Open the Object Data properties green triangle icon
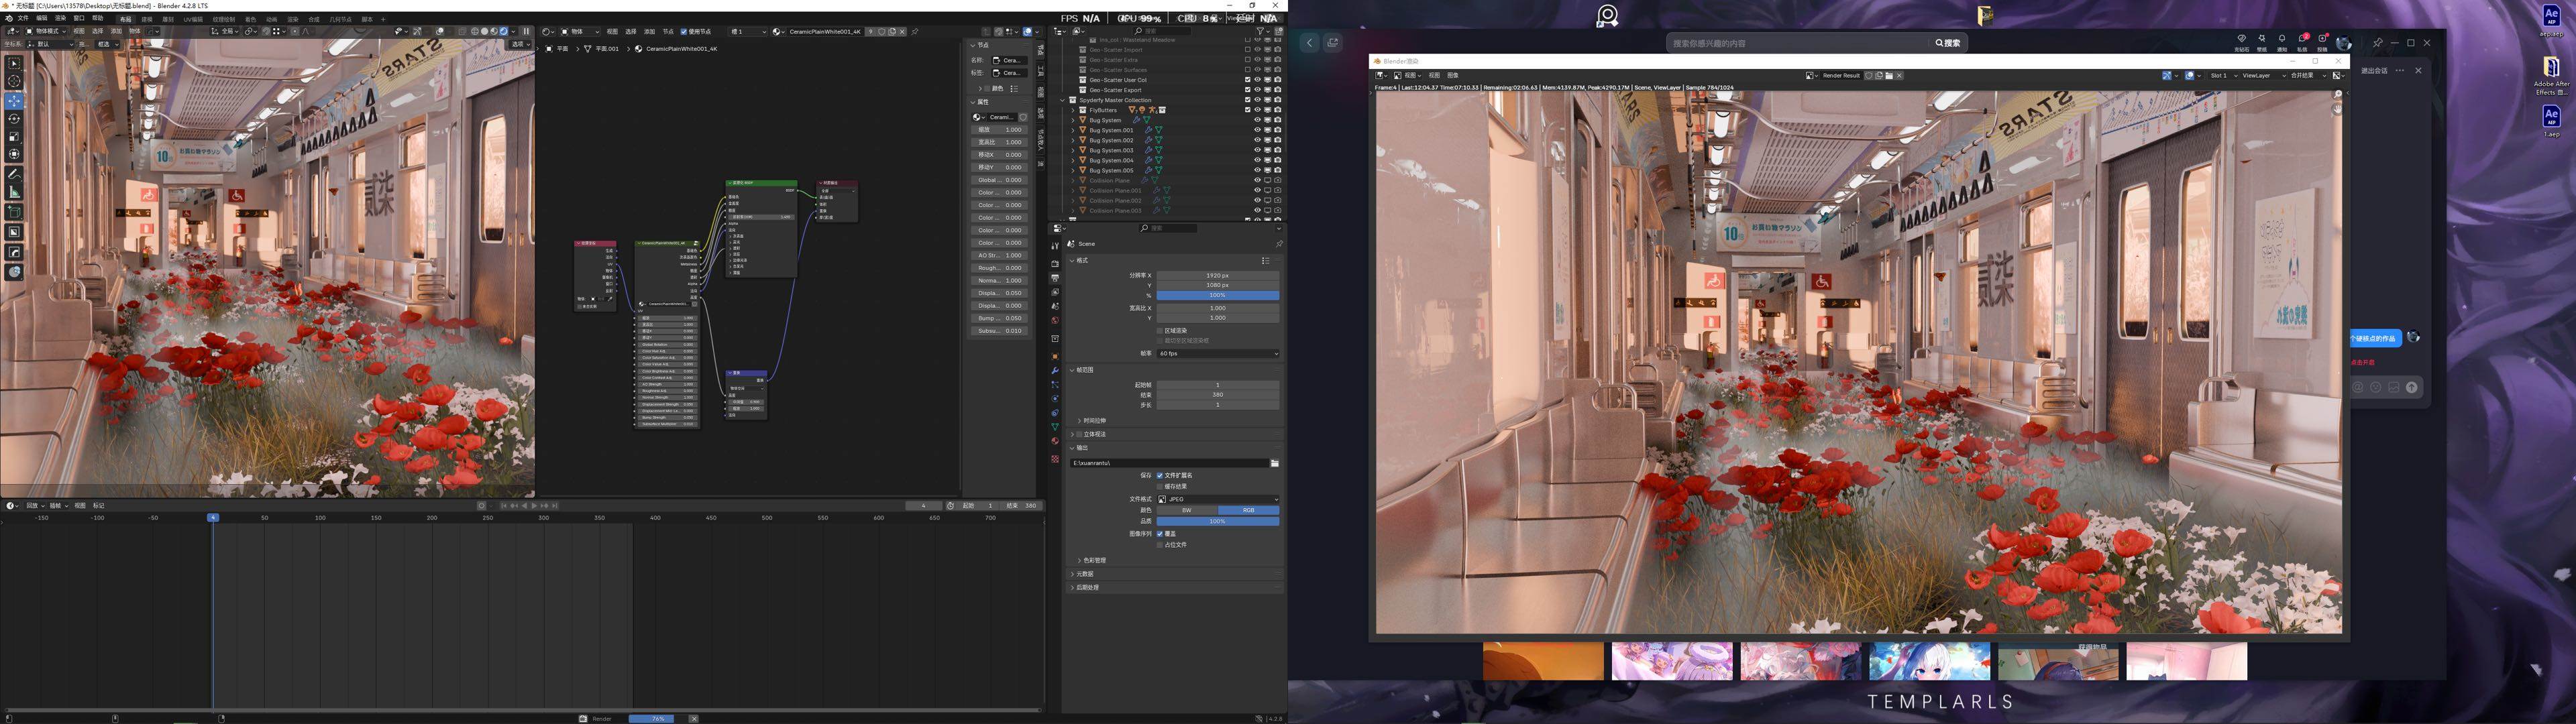This screenshot has width=2576, height=724. click(x=1055, y=427)
